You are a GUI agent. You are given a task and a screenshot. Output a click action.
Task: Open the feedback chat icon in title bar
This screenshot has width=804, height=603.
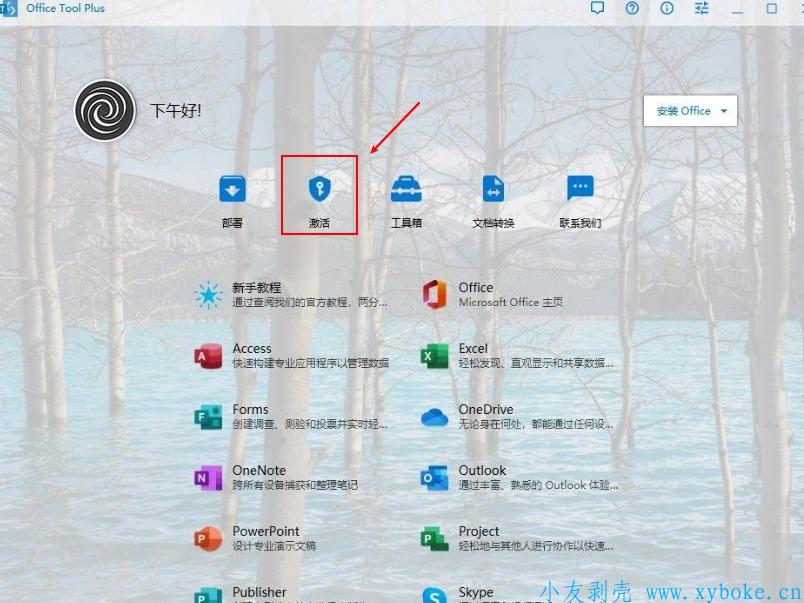(x=597, y=9)
